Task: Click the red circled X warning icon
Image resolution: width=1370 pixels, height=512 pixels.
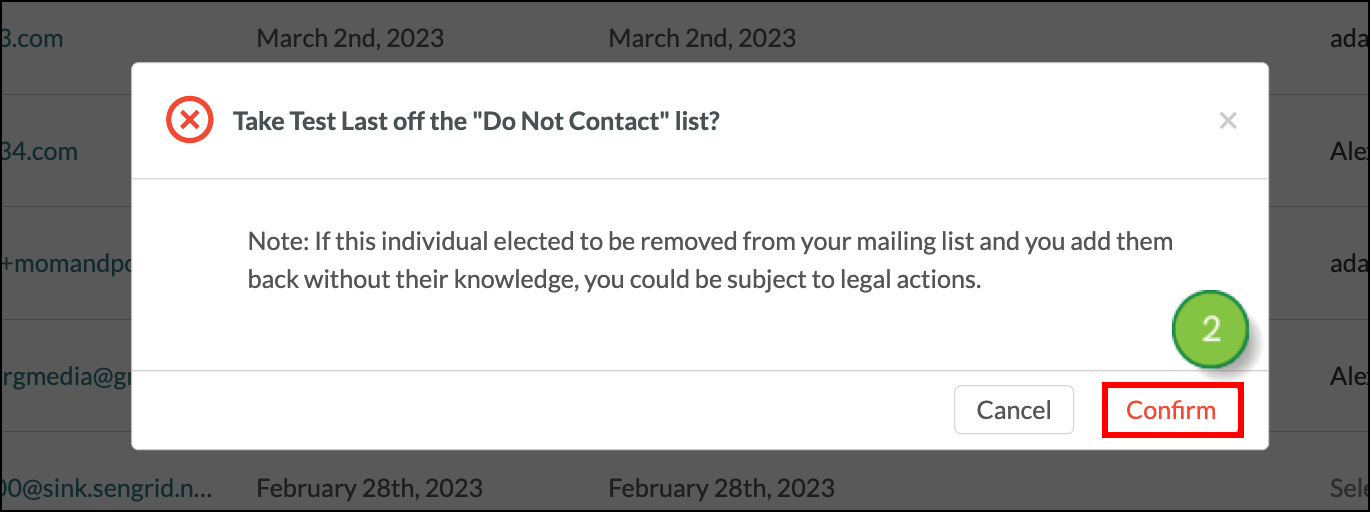Action: (189, 121)
